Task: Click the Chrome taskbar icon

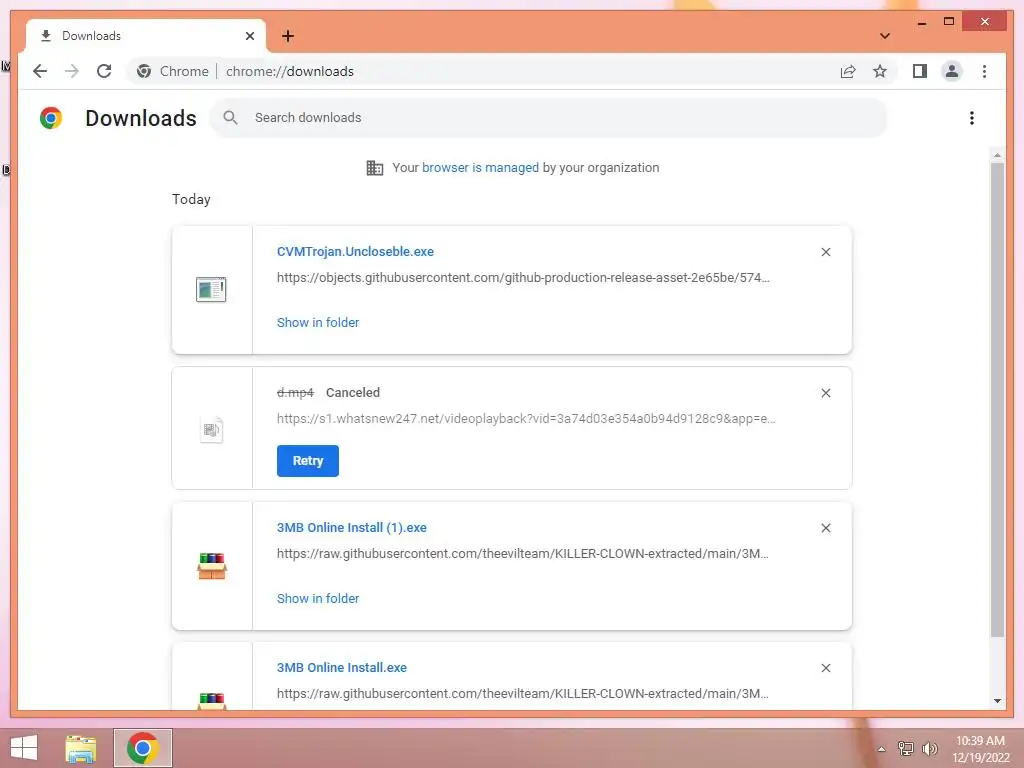Action: tap(143, 748)
